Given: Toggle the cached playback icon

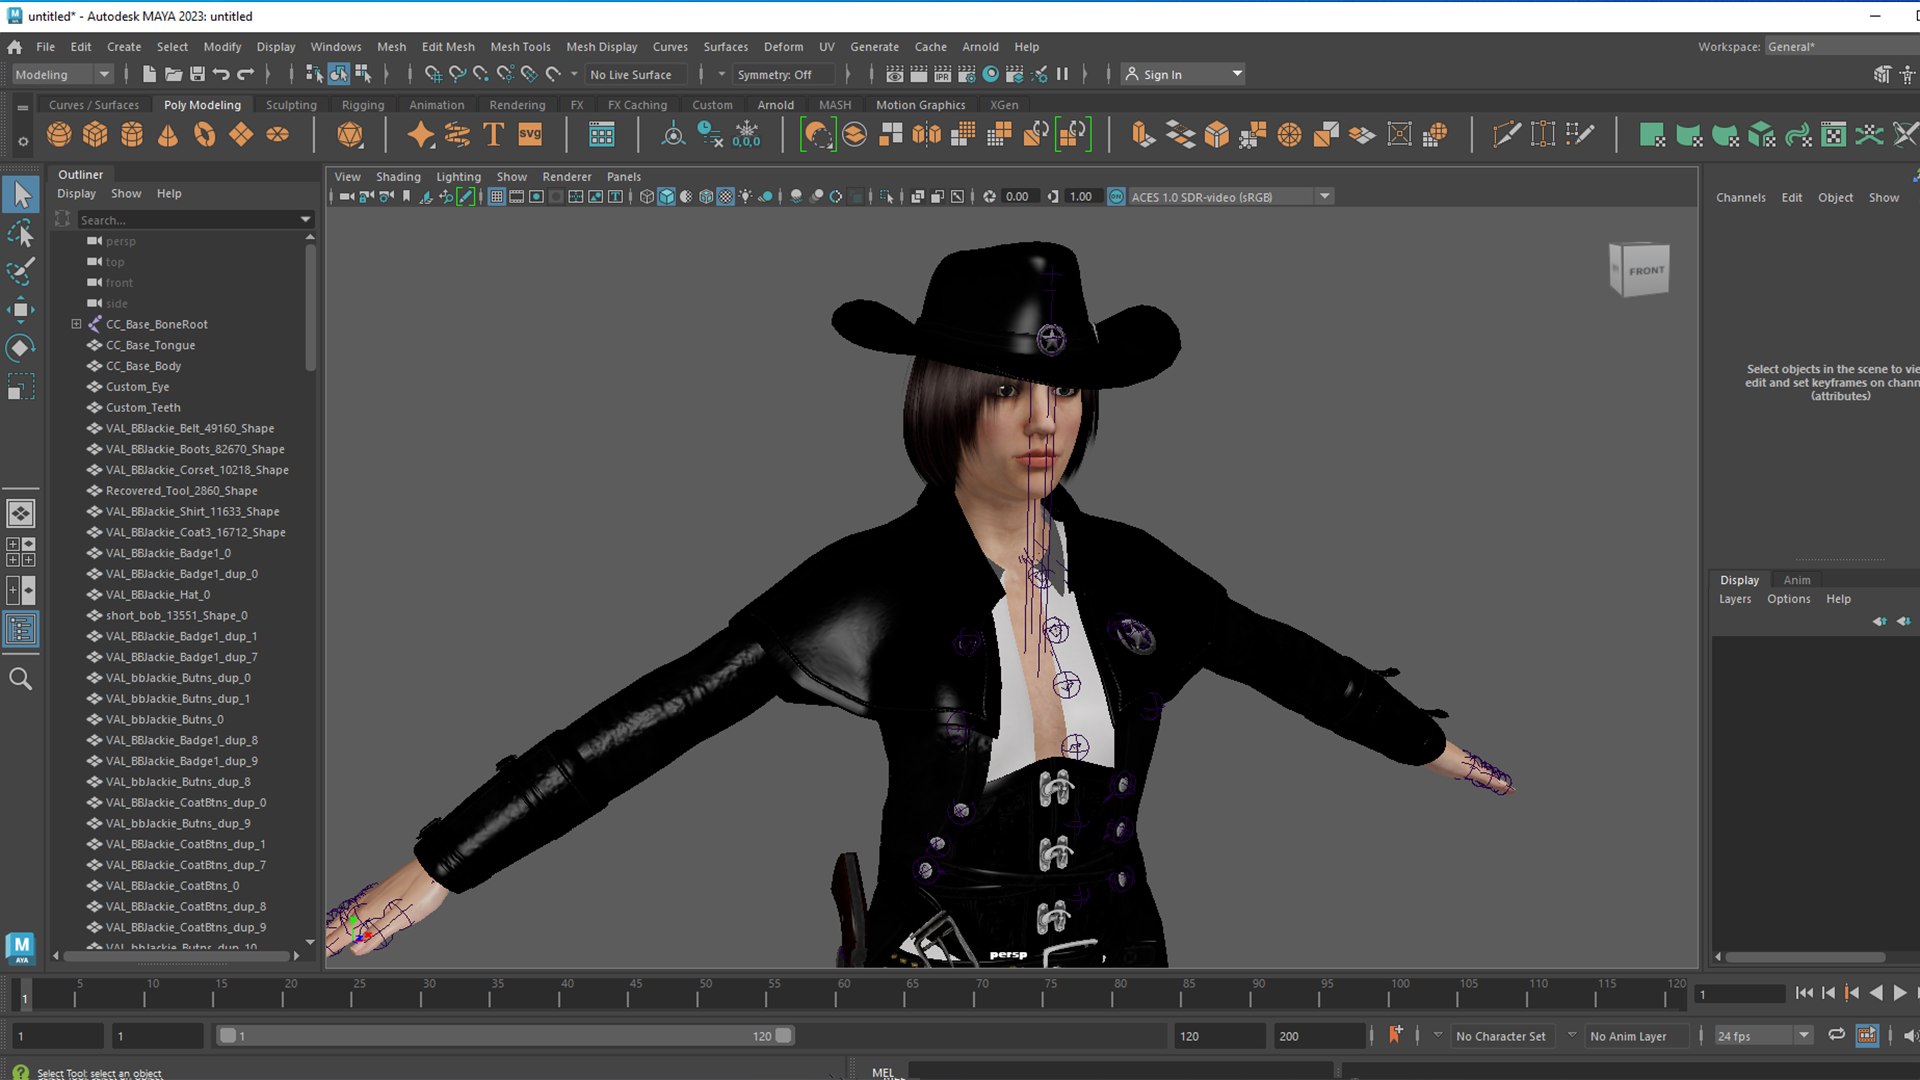Looking at the screenshot, I should click(x=1867, y=1035).
